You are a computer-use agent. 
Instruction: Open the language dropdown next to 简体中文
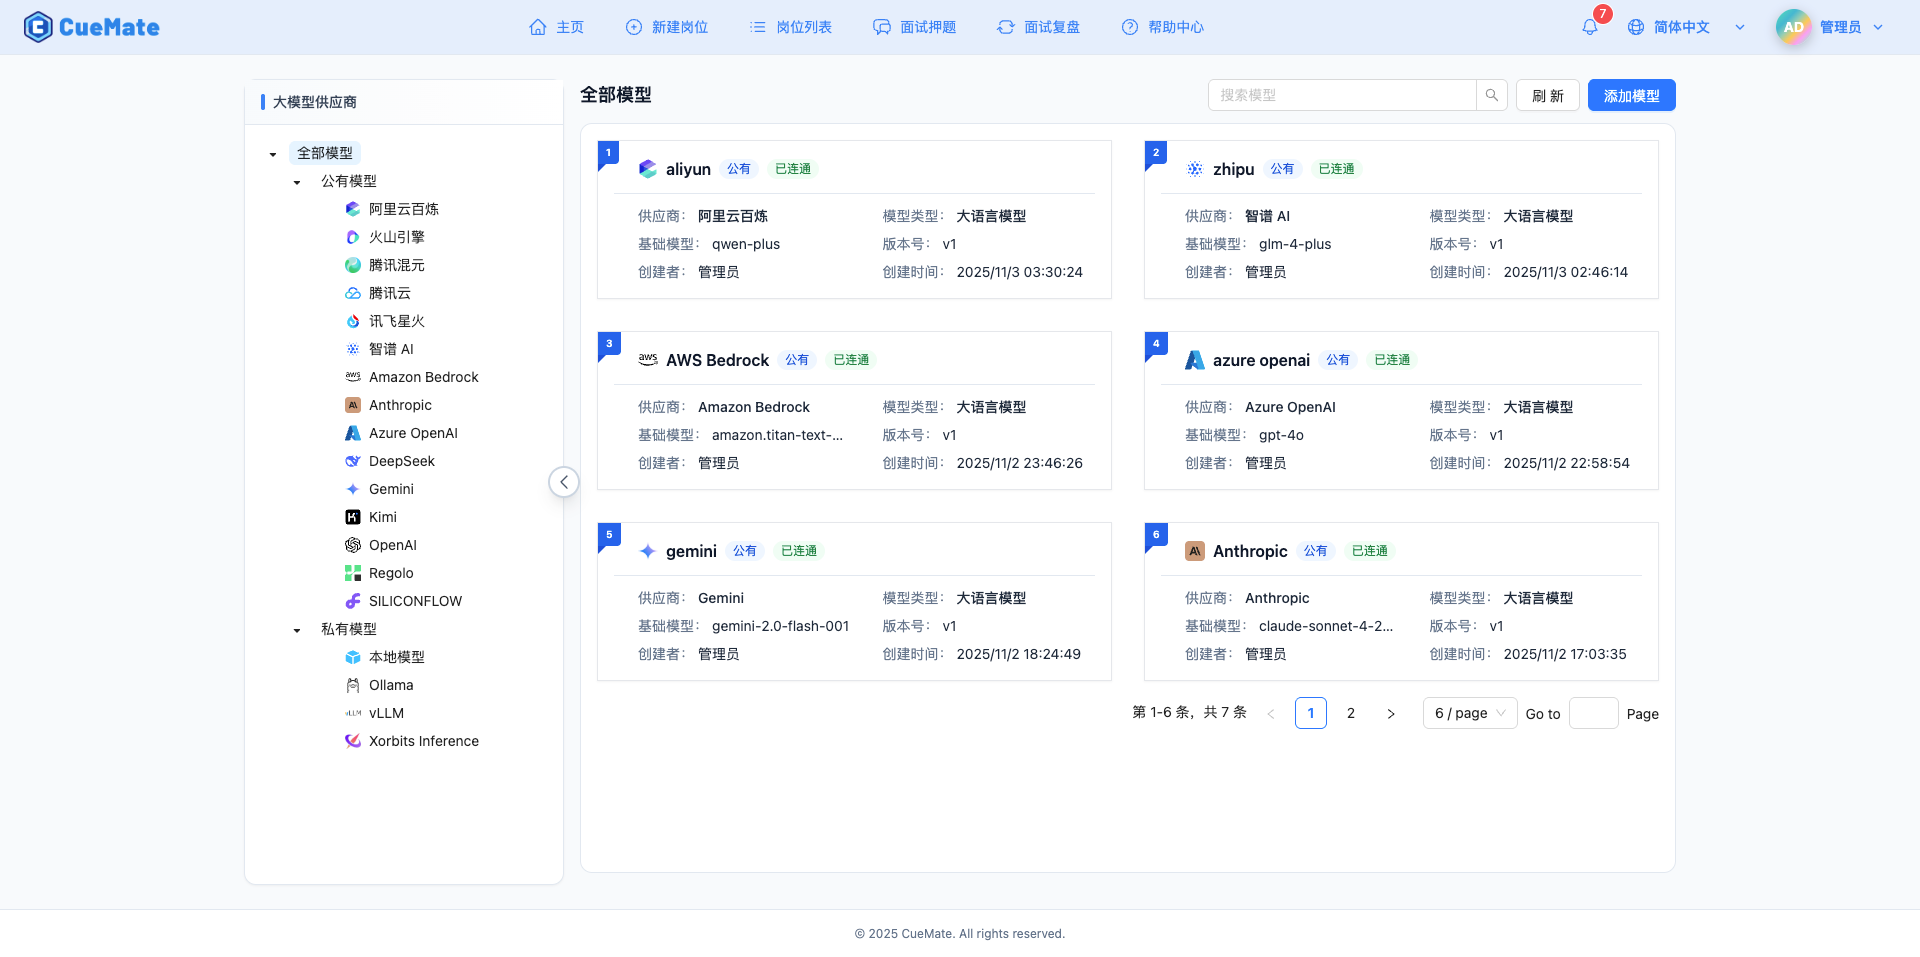1740,27
